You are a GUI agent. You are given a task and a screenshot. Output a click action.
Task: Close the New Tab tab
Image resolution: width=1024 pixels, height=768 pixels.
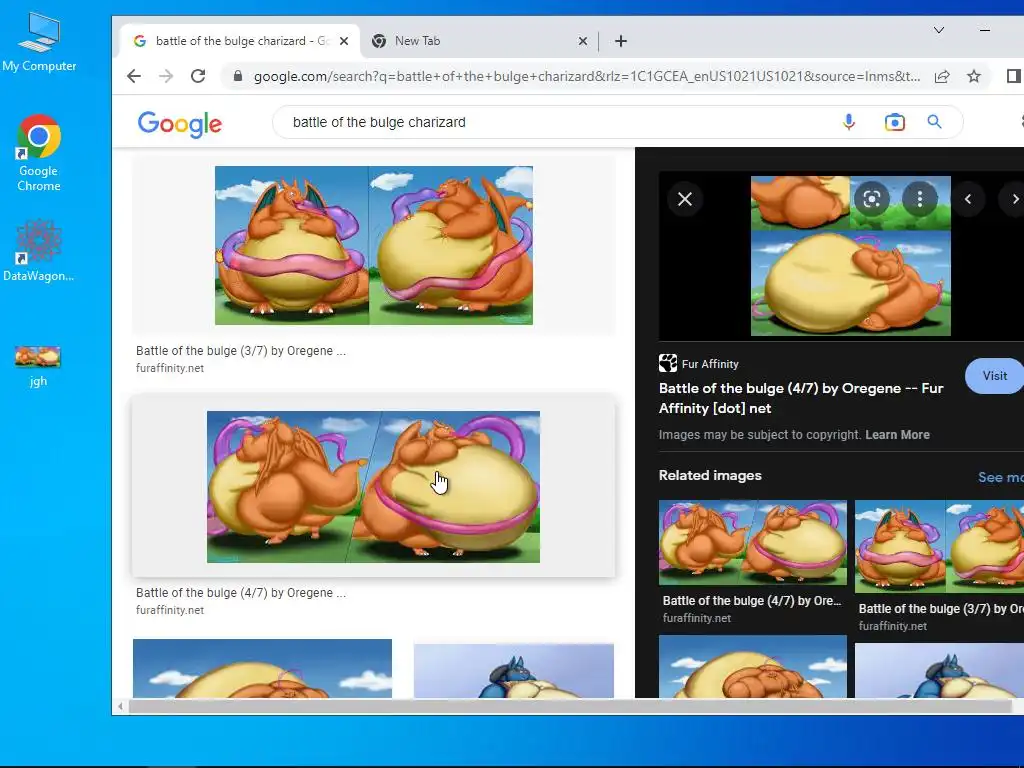[583, 41]
